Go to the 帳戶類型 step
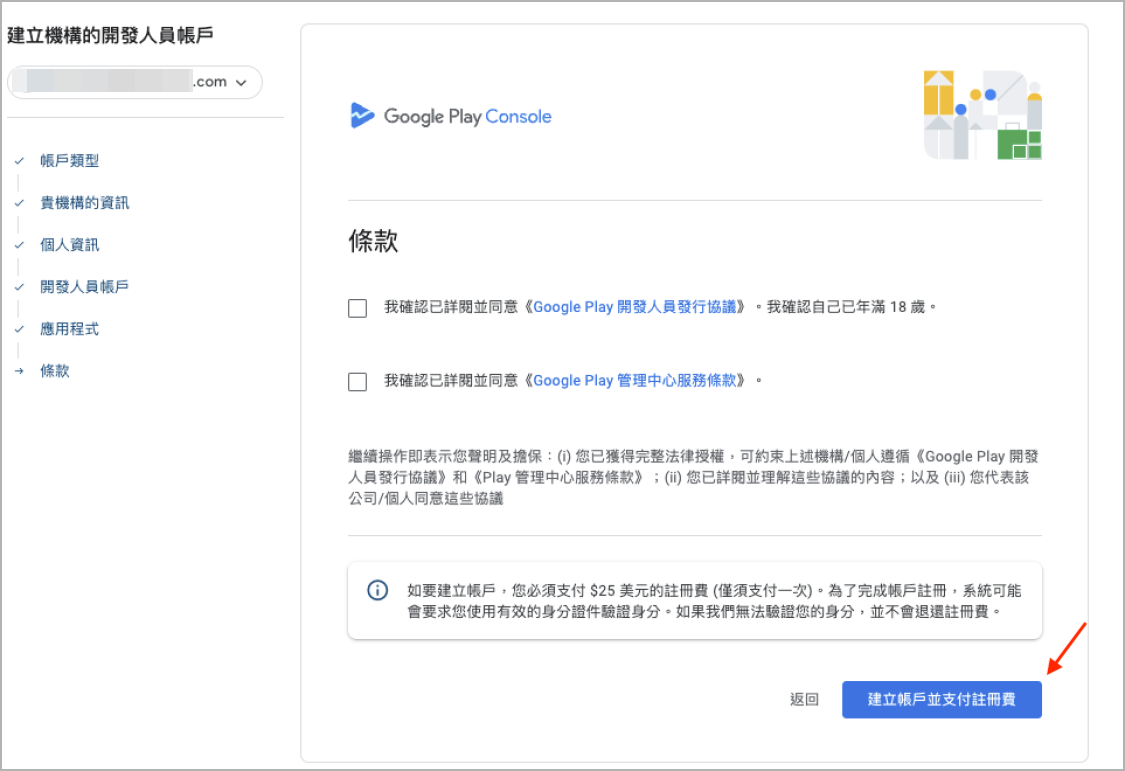This screenshot has height=771, width=1125. tap(70, 161)
